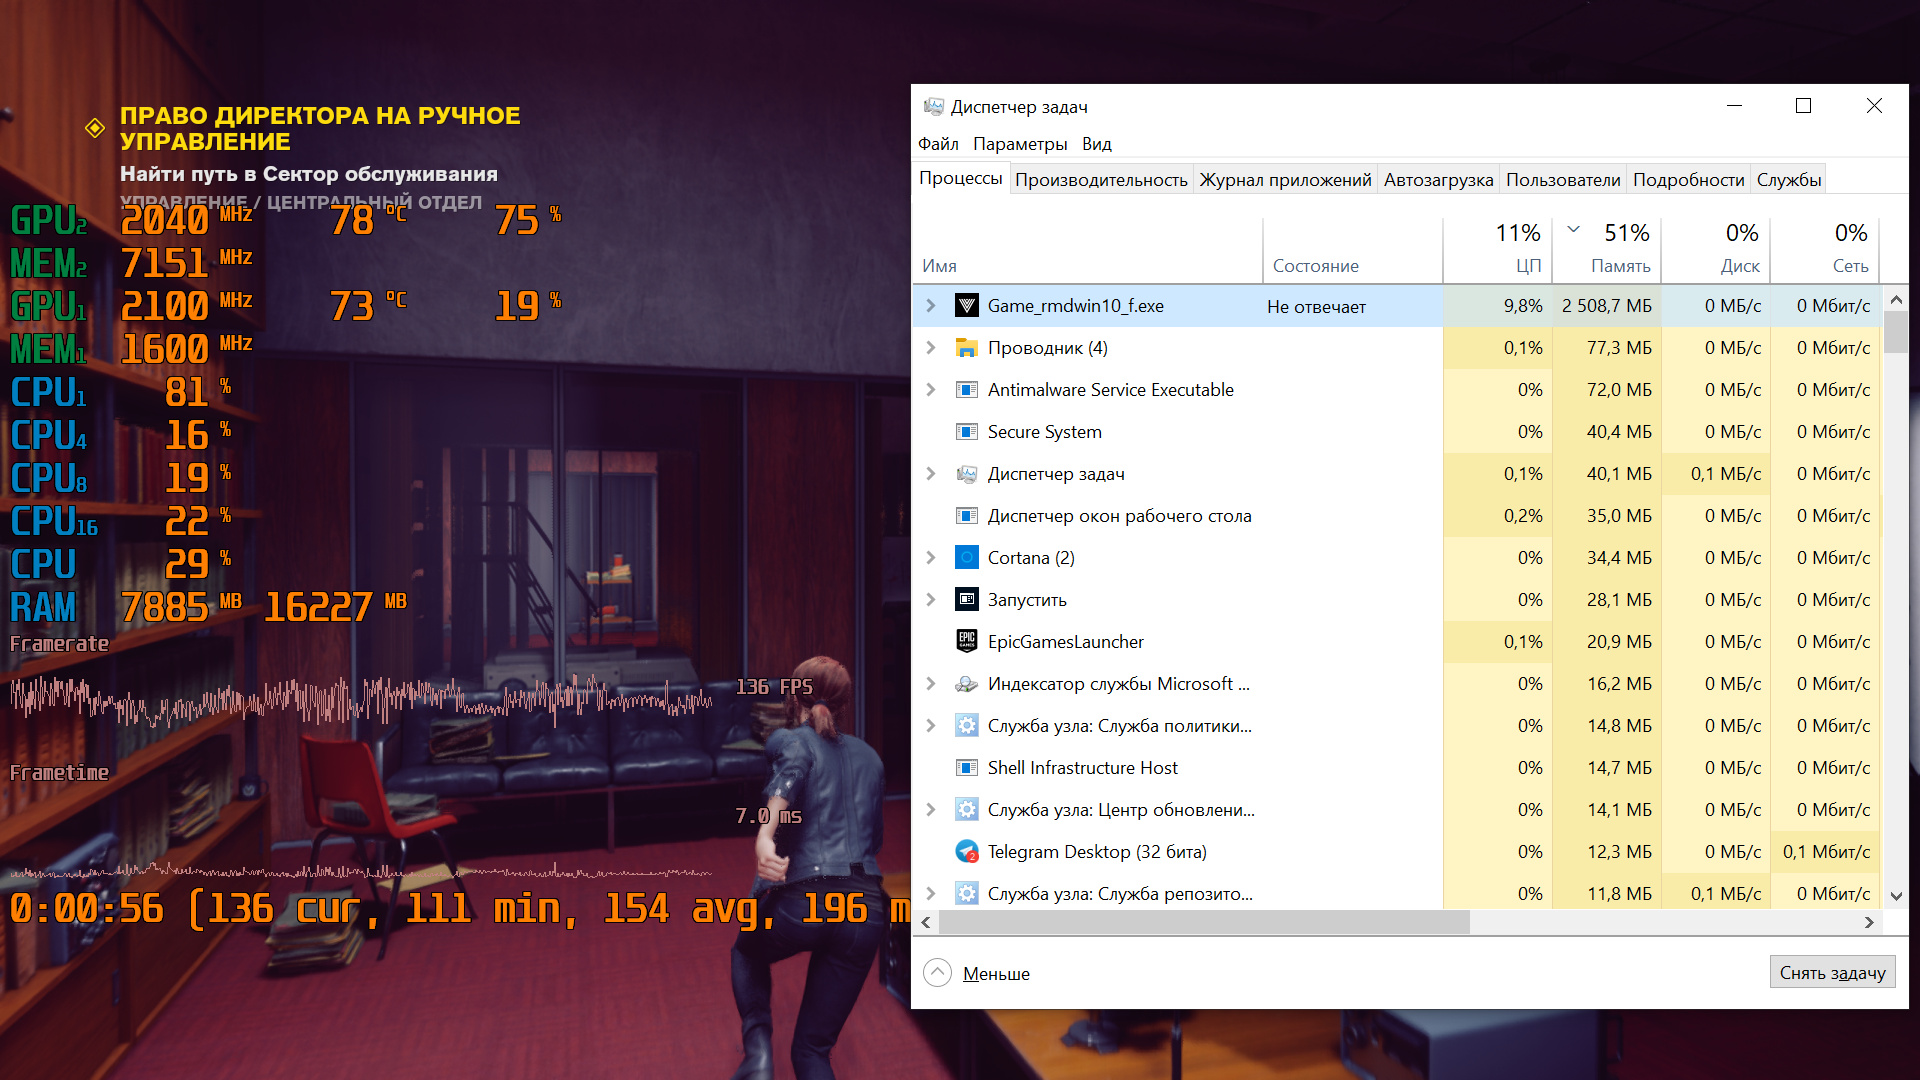Expand the Cortana (2) process group

(x=931, y=558)
